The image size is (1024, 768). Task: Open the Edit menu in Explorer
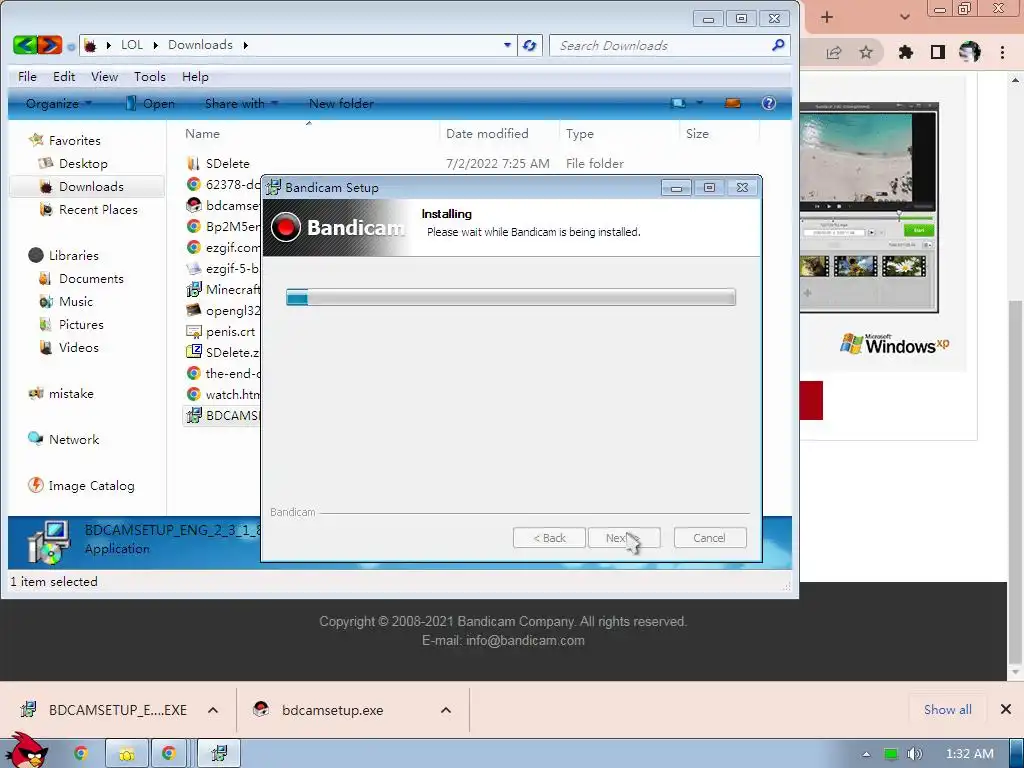click(64, 76)
